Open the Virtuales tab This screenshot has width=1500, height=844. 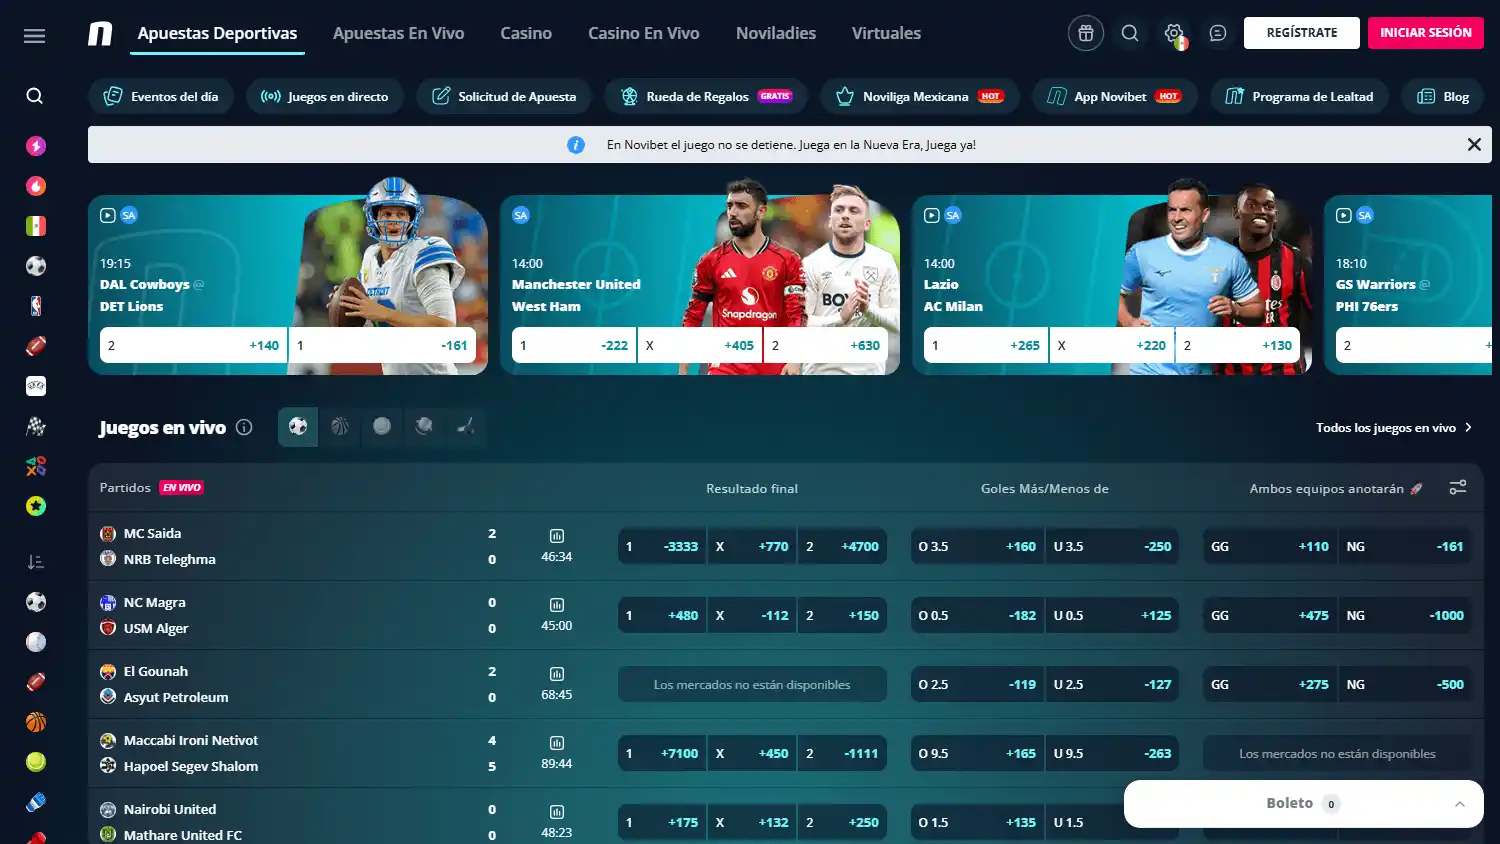(886, 33)
